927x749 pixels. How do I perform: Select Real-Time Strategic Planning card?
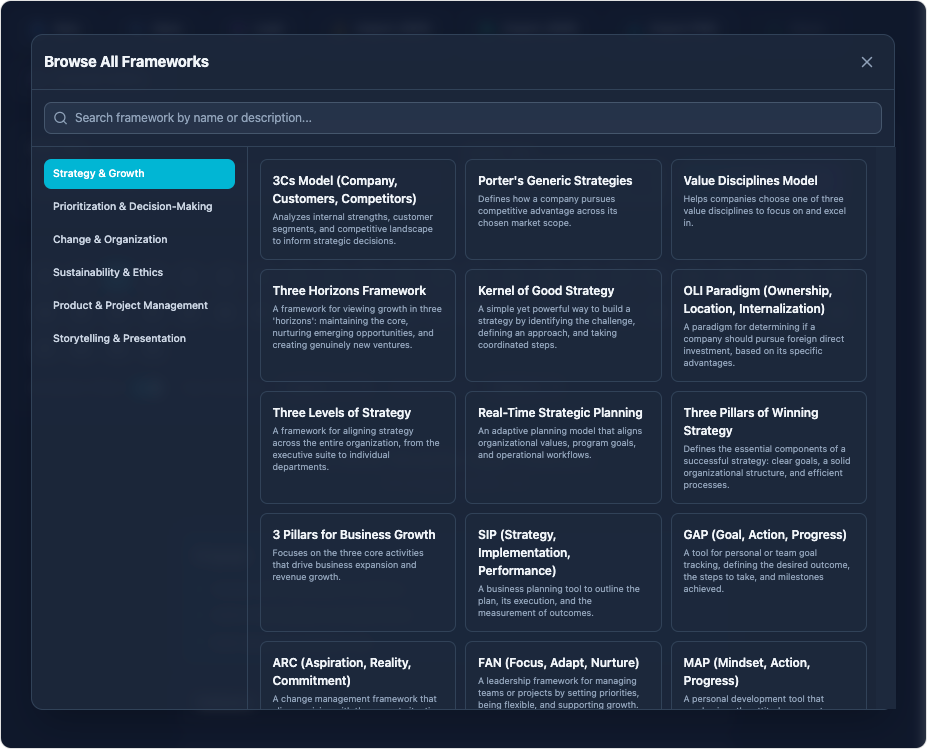563,447
